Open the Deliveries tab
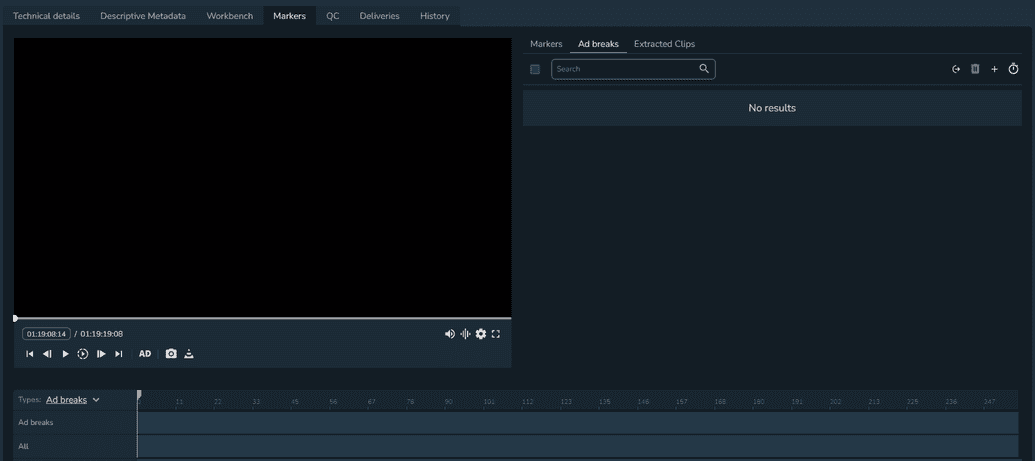This screenshot has width=1035, height=461. point(380,16)
